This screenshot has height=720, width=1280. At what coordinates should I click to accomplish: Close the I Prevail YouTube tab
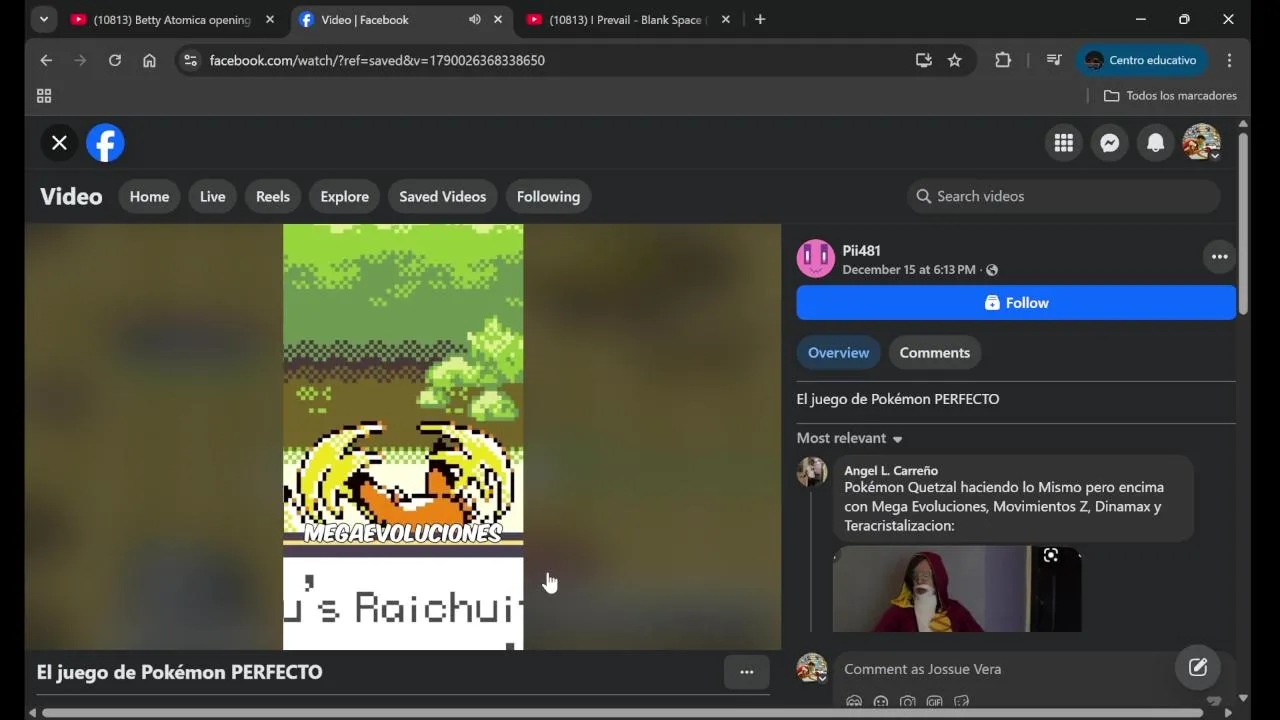(x=726, y=20)
